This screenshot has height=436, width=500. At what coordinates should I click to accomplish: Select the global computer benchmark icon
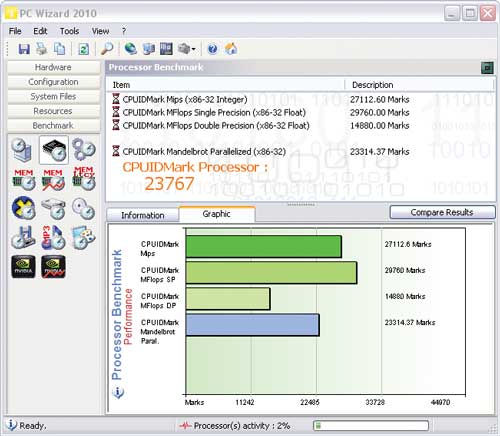(x=22, y=150)
